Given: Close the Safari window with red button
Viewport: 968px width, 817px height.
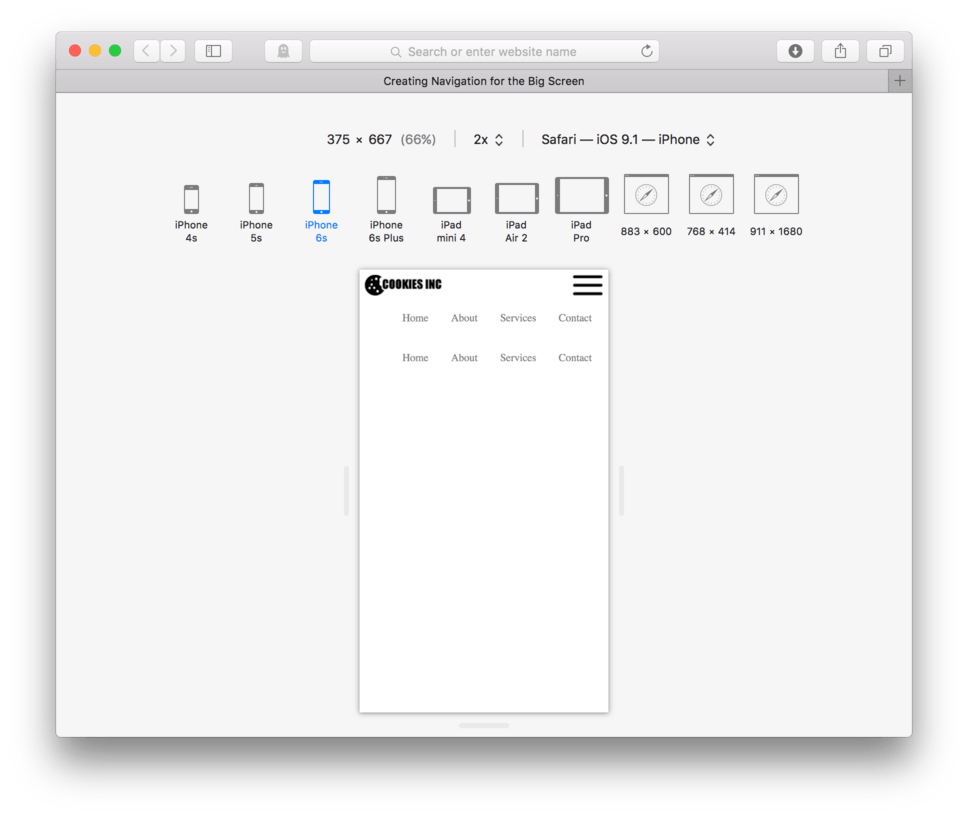Looking at the screenshot, I should coord(75,51).
